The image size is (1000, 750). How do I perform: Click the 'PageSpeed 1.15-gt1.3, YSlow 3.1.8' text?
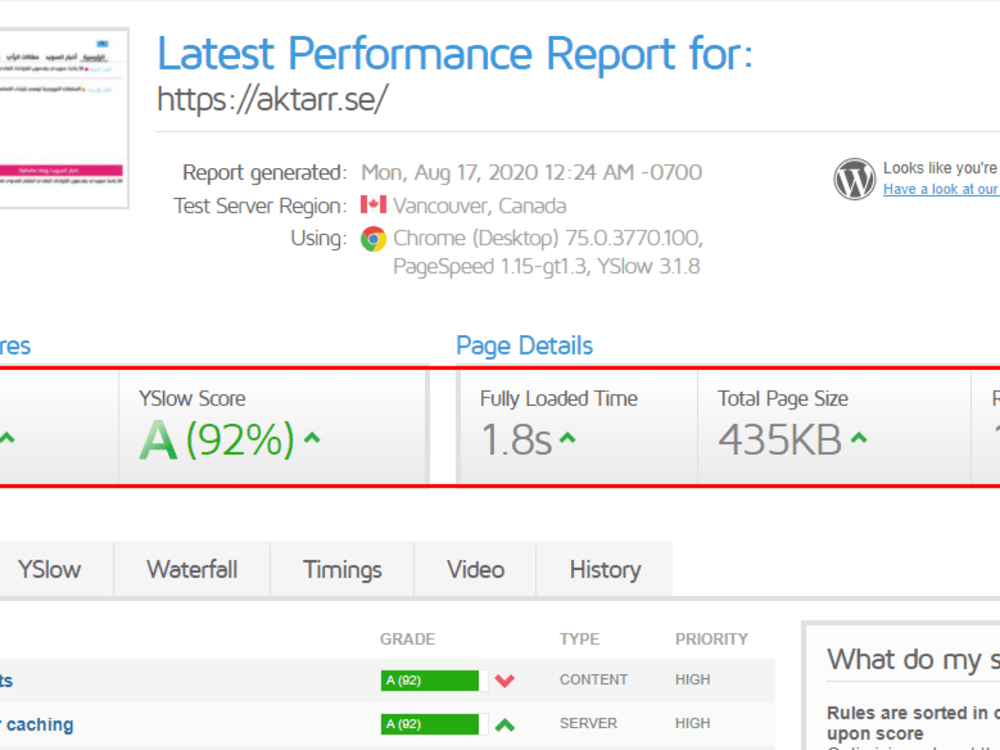tap(547, 266)
